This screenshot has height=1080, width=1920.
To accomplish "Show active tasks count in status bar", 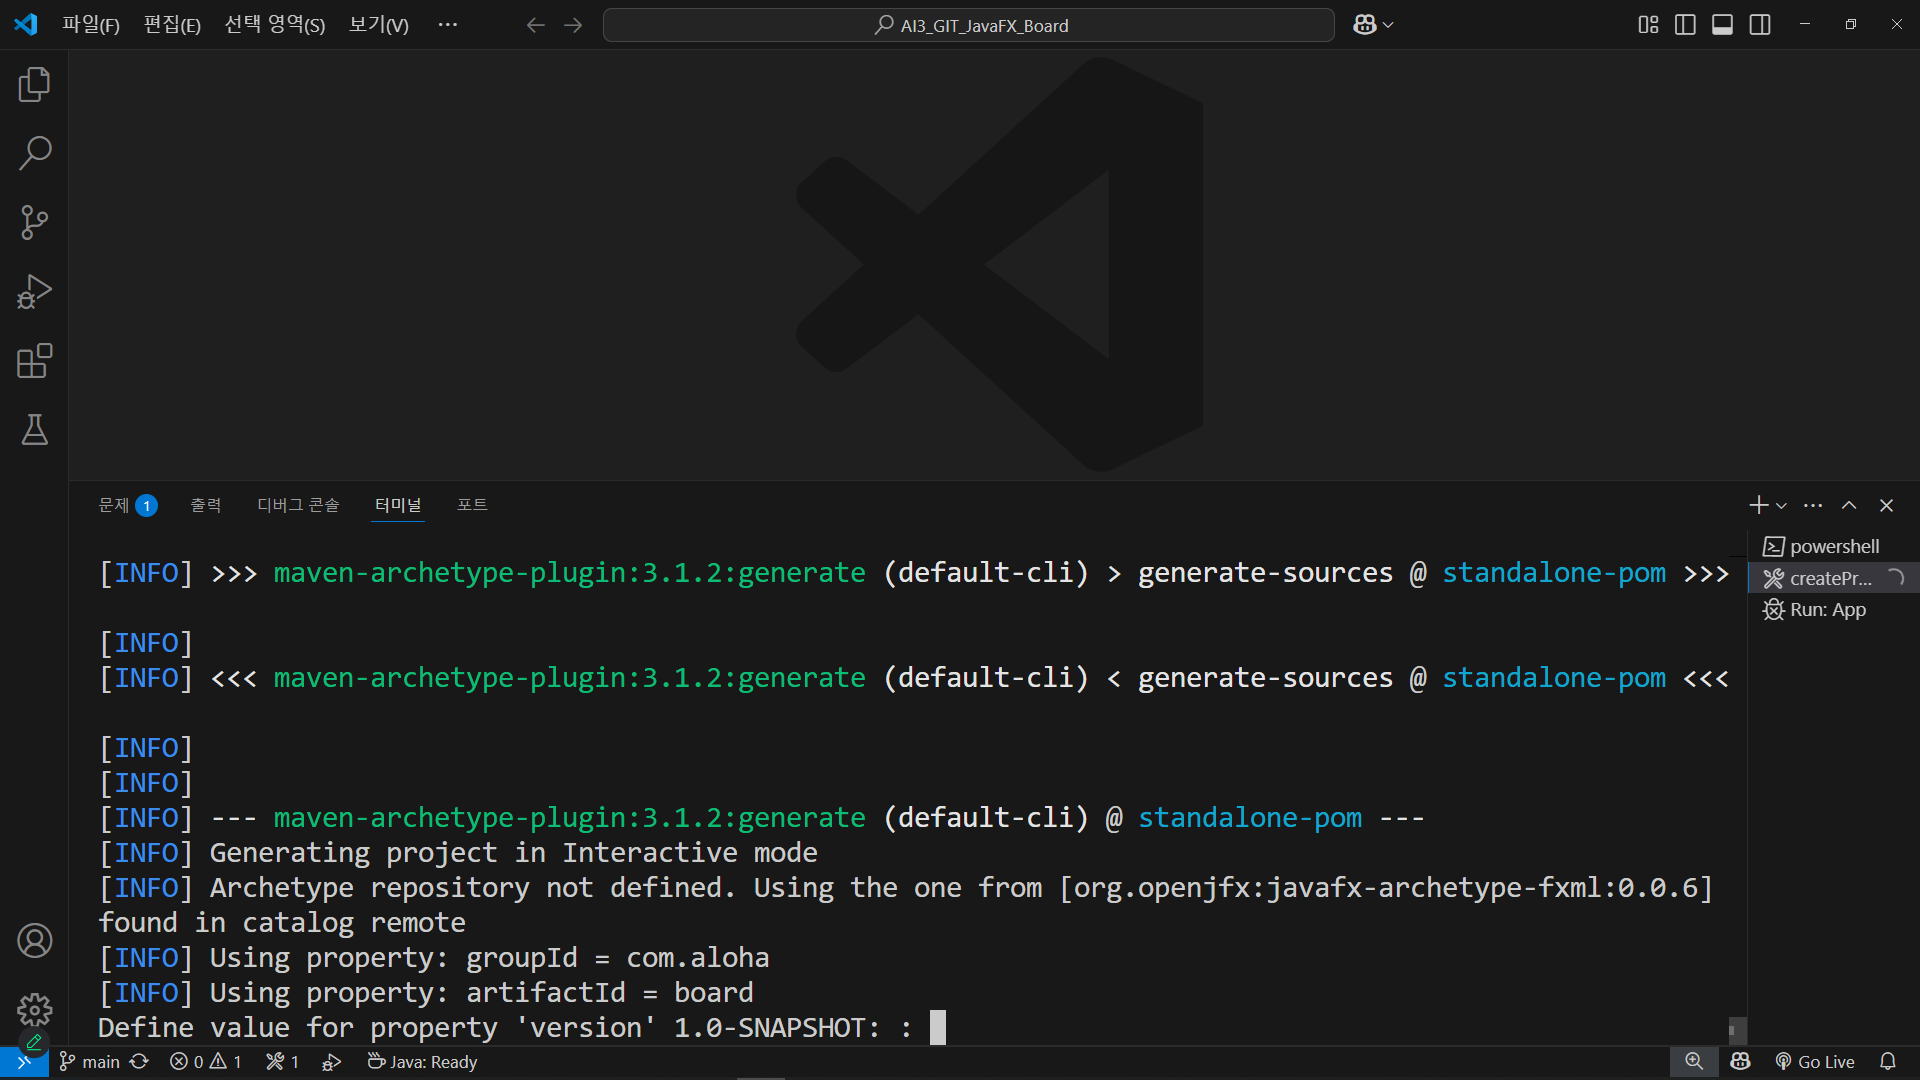I will point(283,1062).
